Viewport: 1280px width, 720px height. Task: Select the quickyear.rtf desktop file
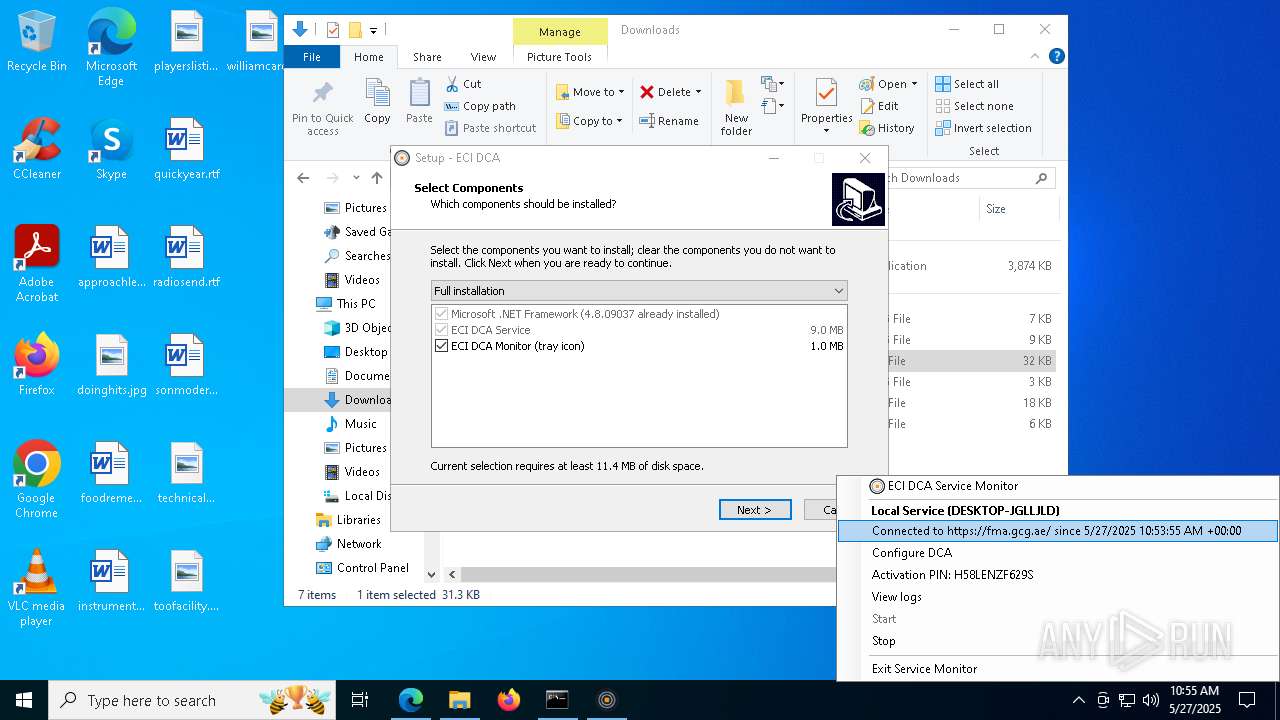(186, 149)
